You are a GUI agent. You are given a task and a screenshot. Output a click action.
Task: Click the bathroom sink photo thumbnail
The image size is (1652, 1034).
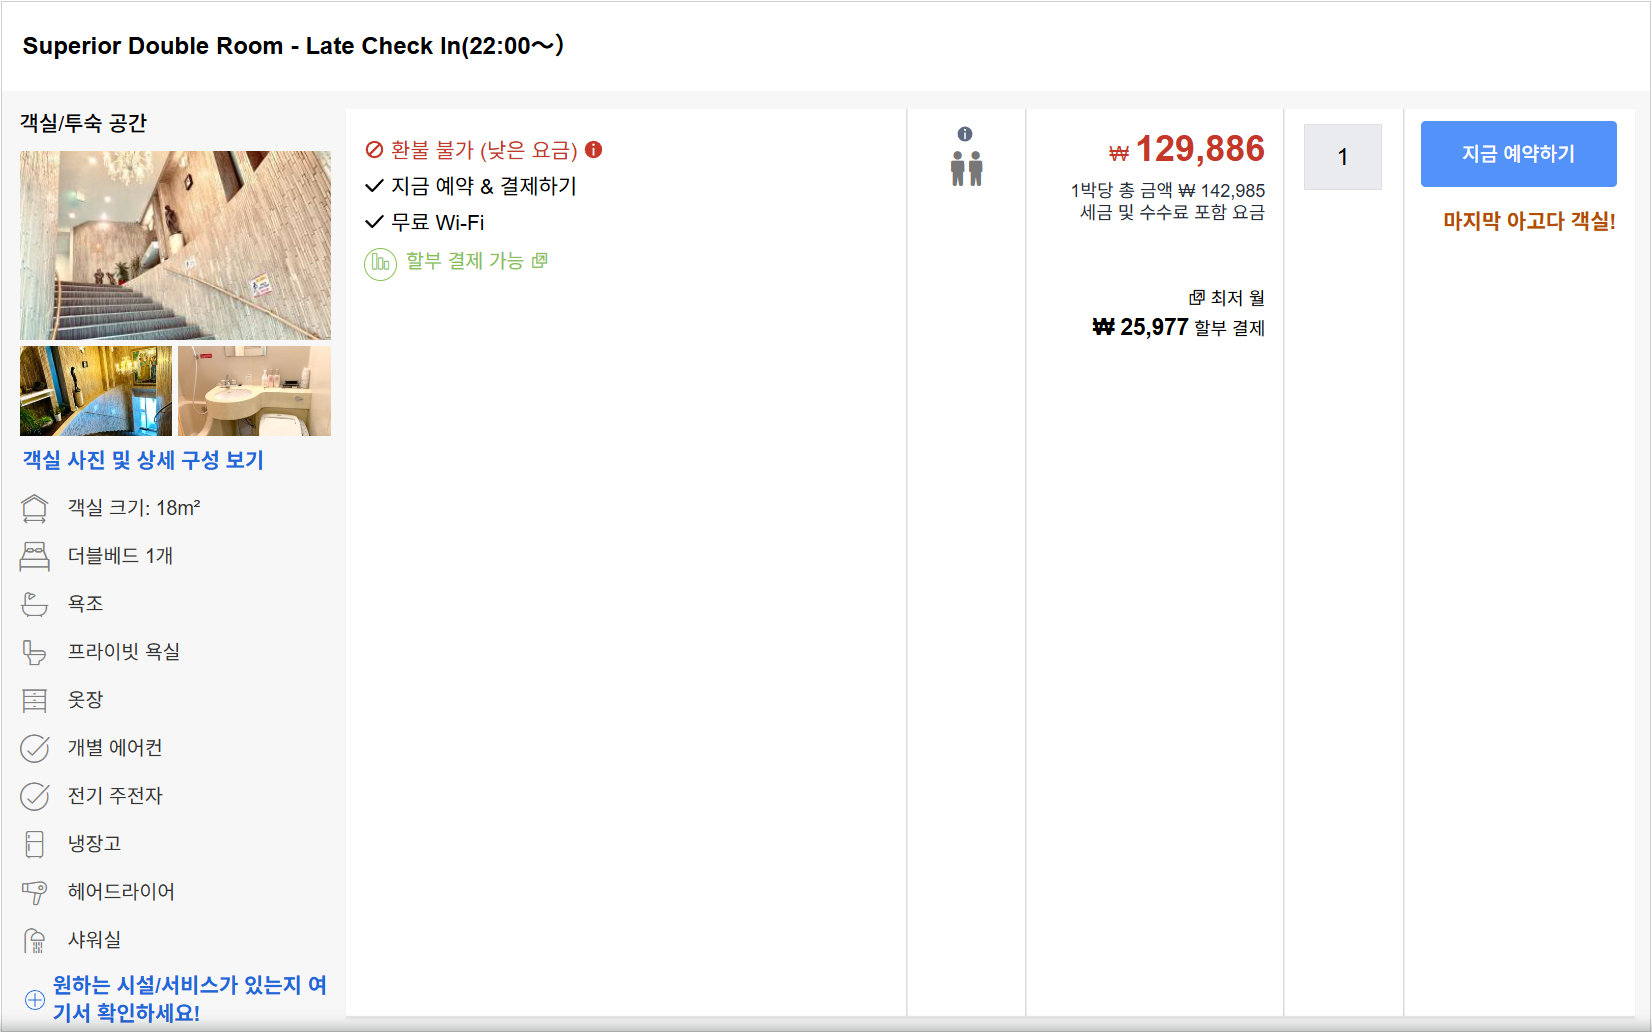254,391
